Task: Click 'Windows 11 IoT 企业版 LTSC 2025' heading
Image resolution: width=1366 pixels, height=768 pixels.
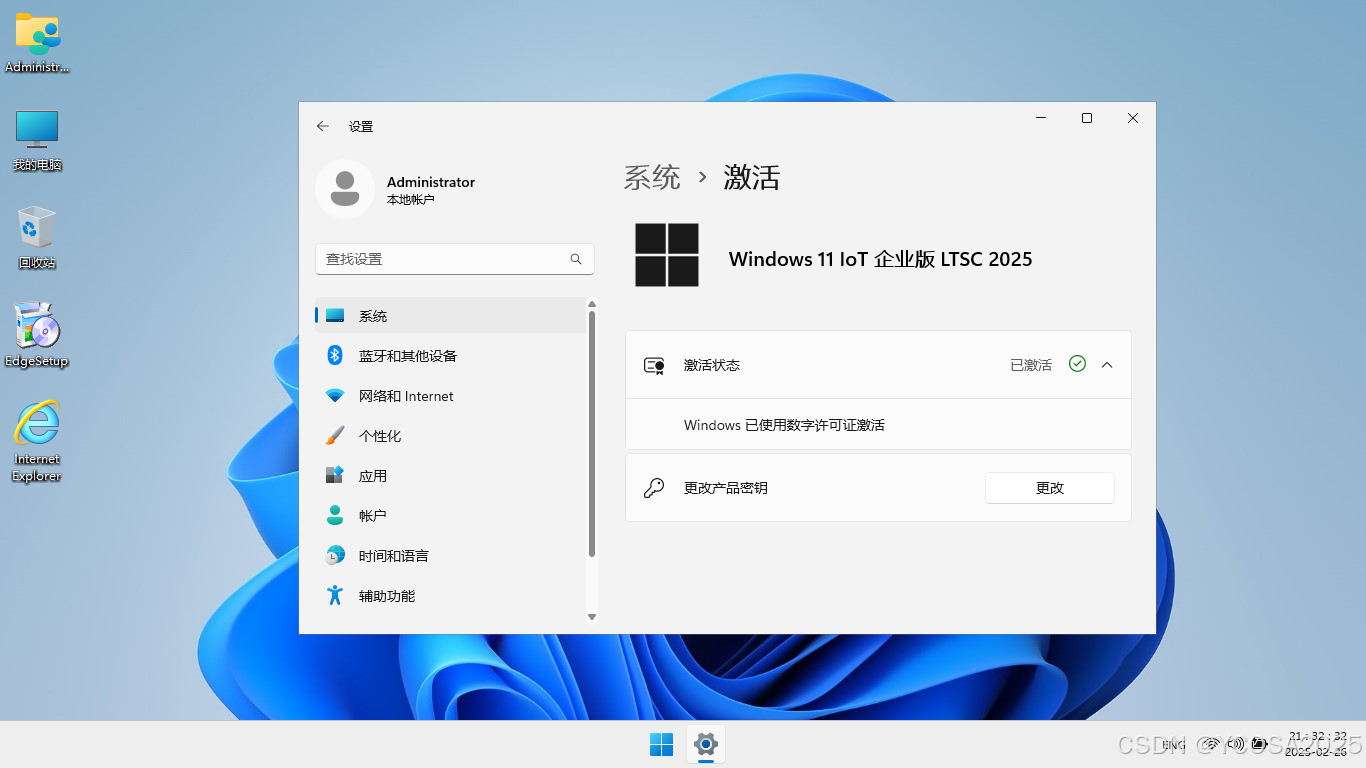Action: 880,259
